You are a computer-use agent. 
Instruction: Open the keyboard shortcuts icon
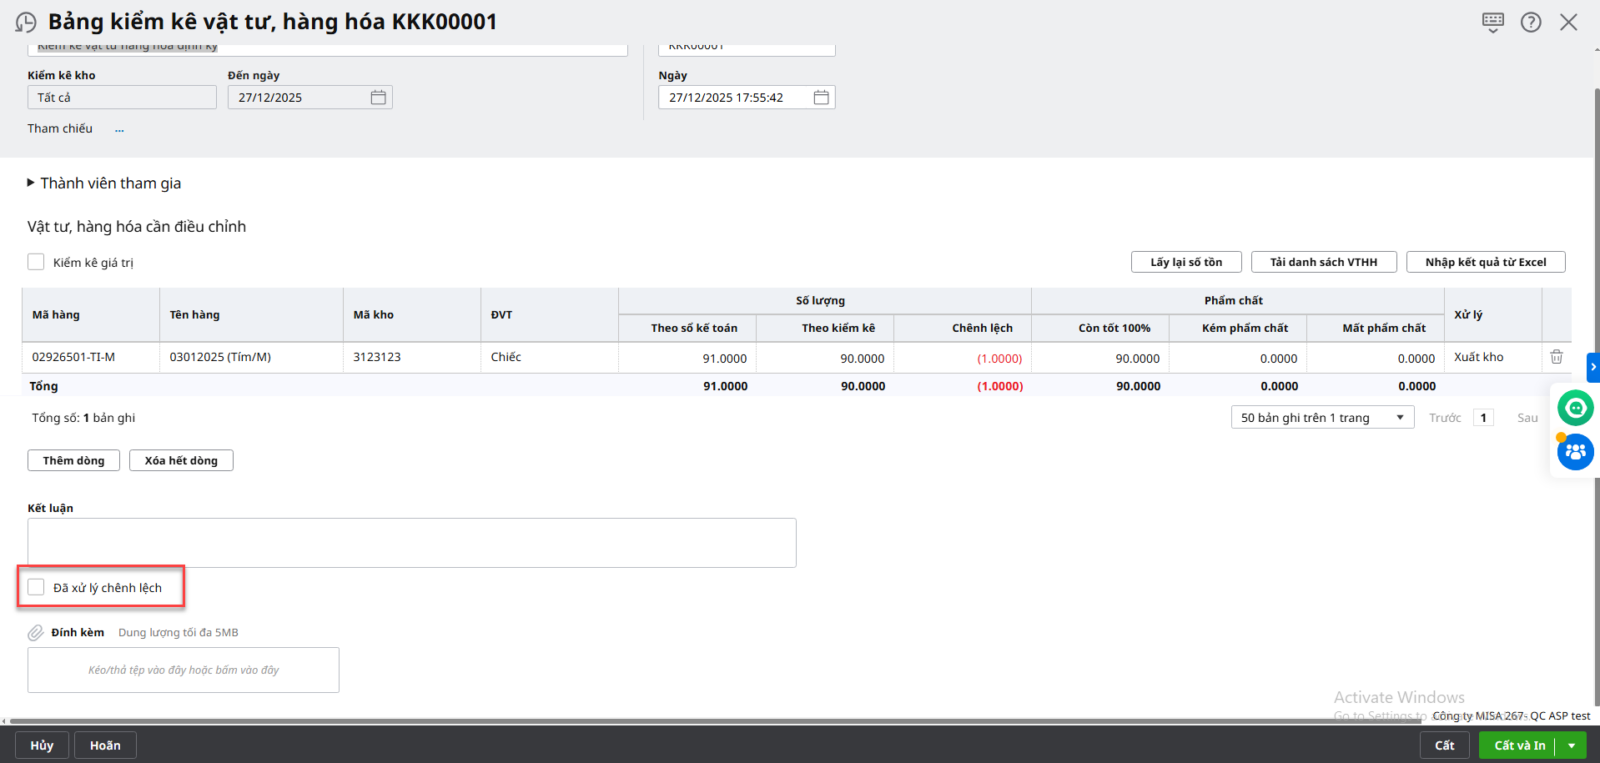pos(1493,22)
